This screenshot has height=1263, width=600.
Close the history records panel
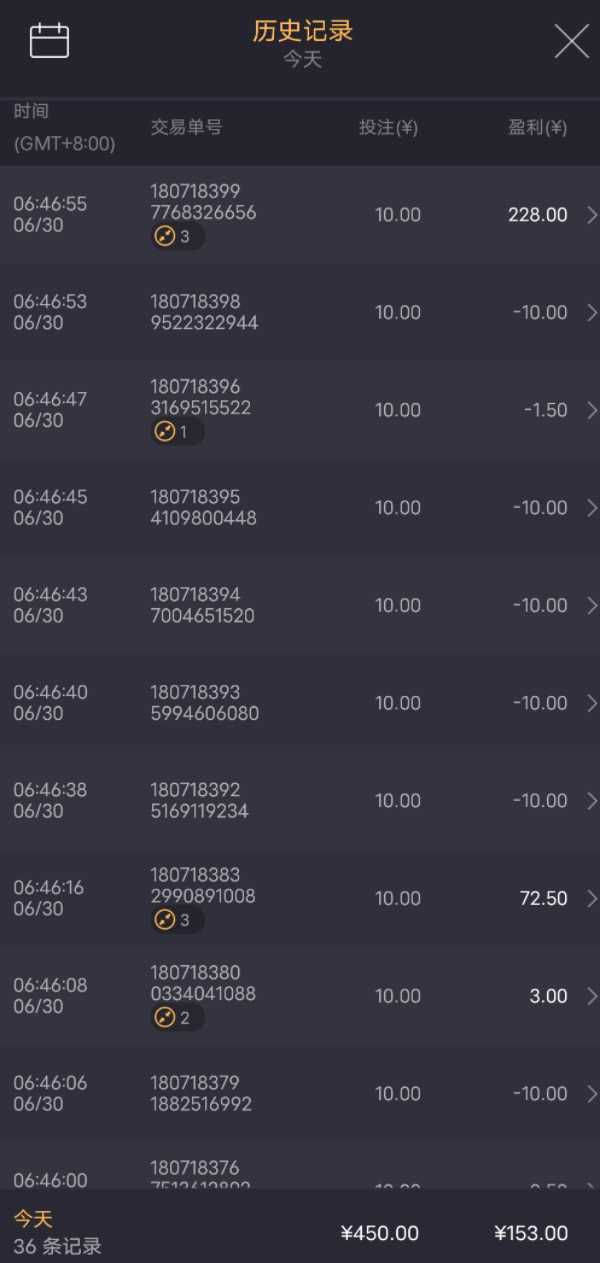571,41
